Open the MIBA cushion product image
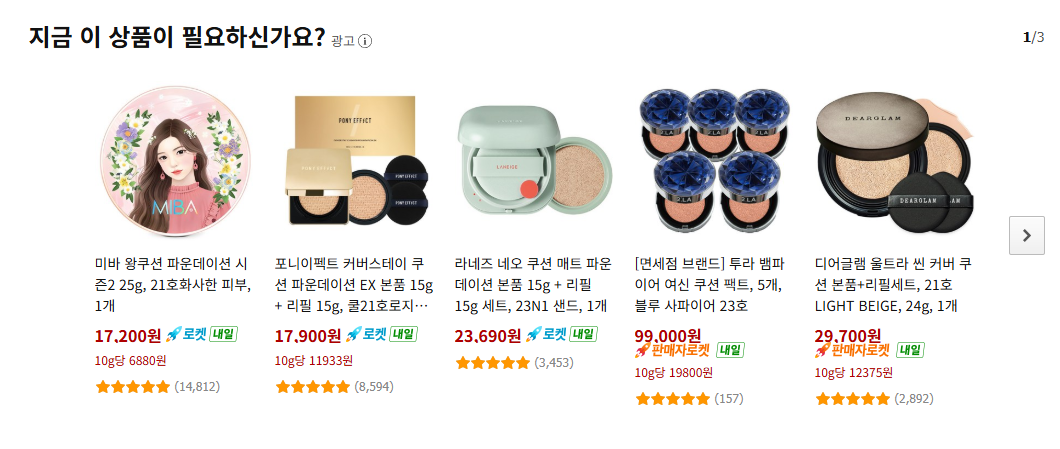This screenshot has height=449, width=1060. tap(174, 160)
